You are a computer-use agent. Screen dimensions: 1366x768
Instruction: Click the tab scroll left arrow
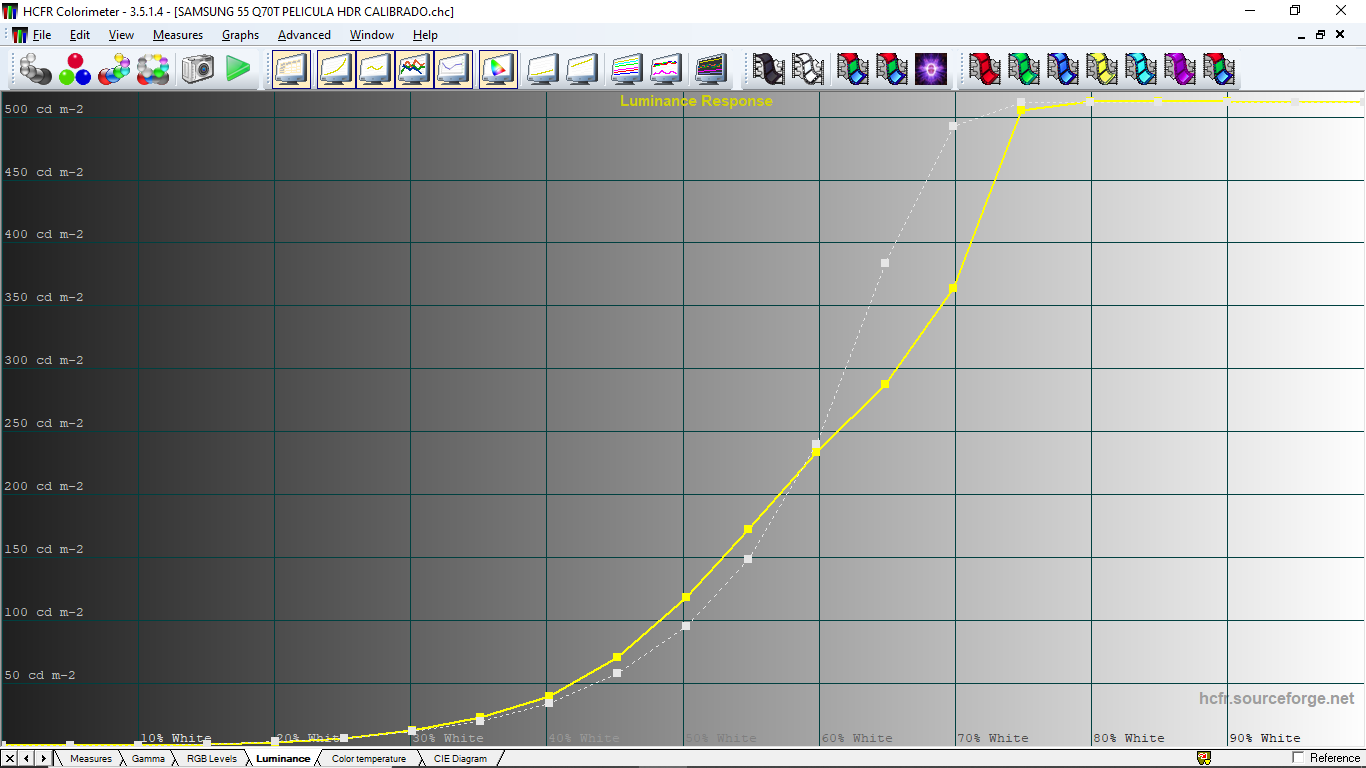27,759
